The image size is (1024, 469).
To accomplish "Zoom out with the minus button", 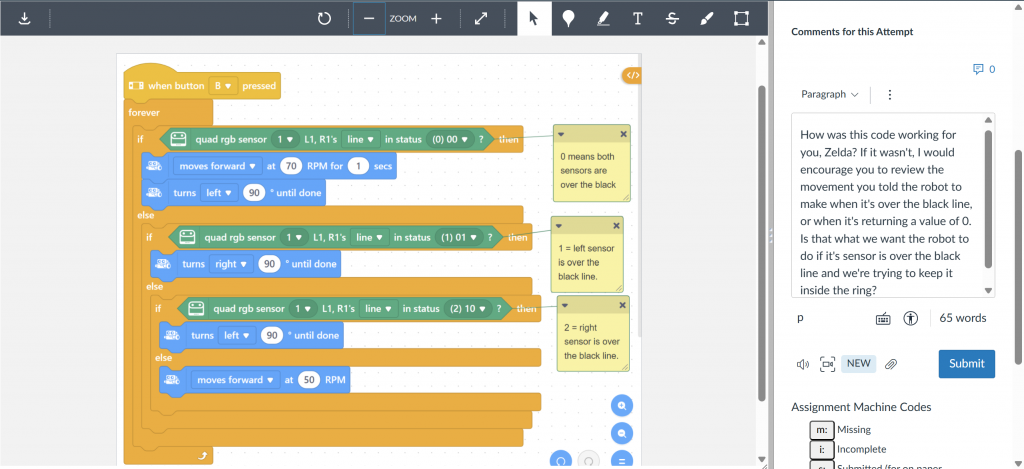I will (x=369, y=19).
